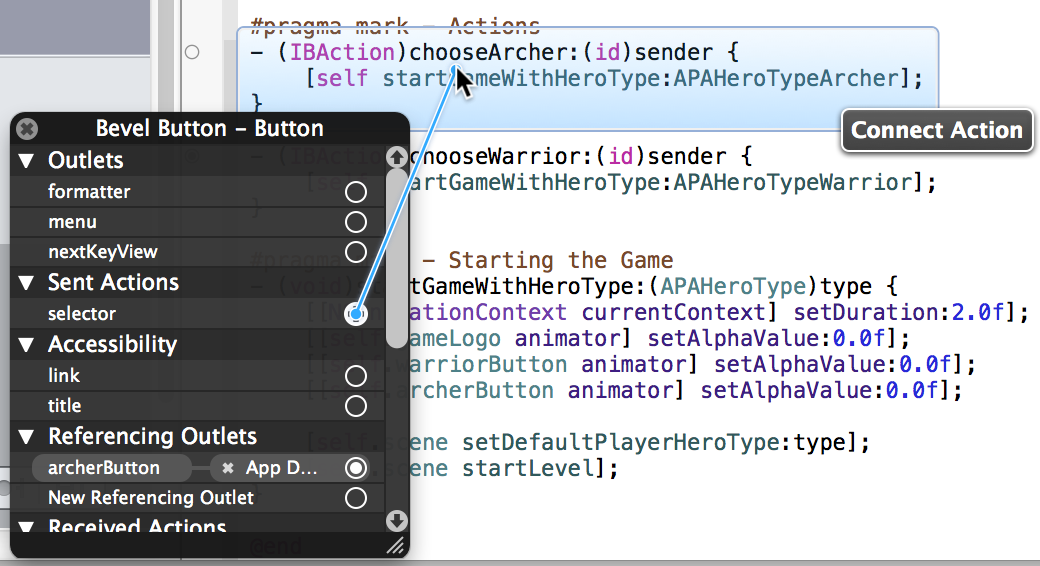Click setDefaultPlayerHeroType in the code
Screen dimensions: 1040x566
click(x=620, y=442)
